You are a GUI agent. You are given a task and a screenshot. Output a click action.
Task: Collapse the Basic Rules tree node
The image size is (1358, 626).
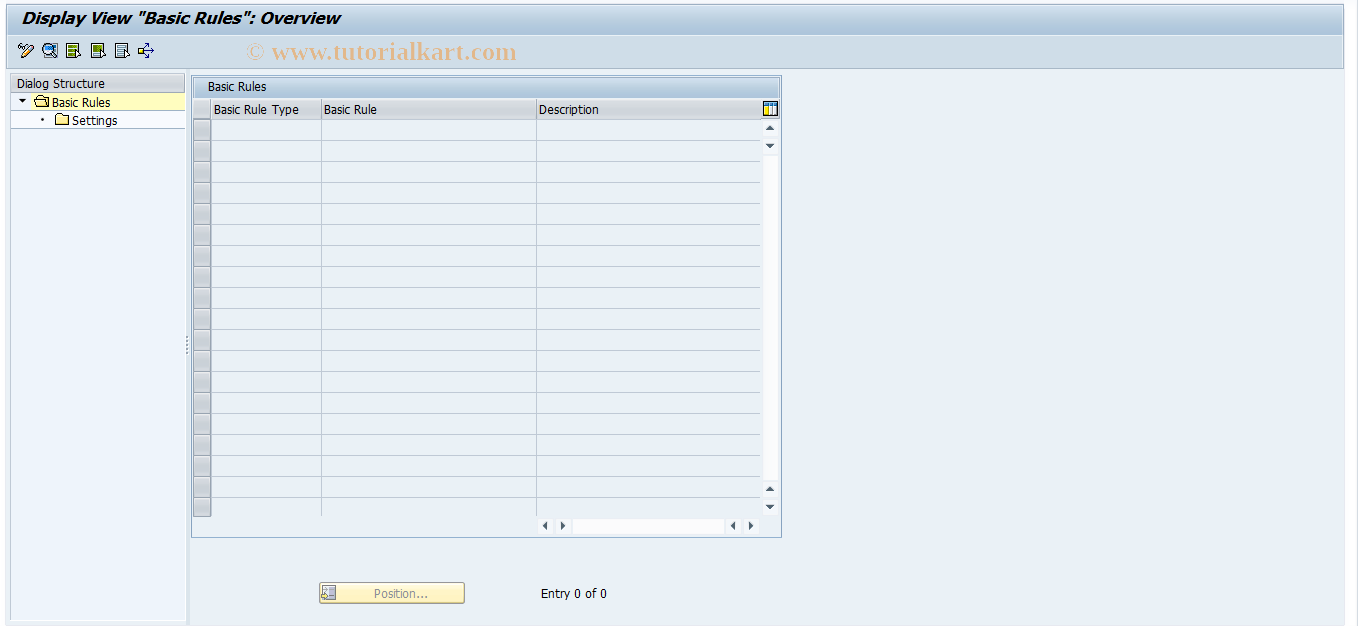pyautogui.click(x=22, y=101)
